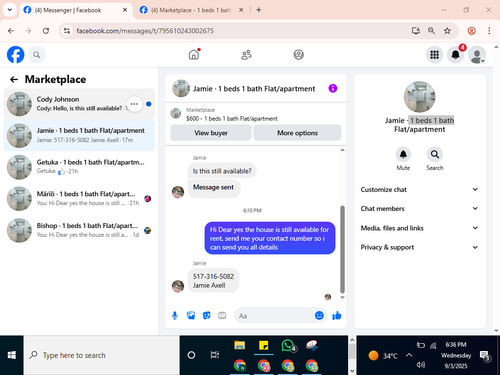Open Cortana circle icon

[x=191, y=355]
